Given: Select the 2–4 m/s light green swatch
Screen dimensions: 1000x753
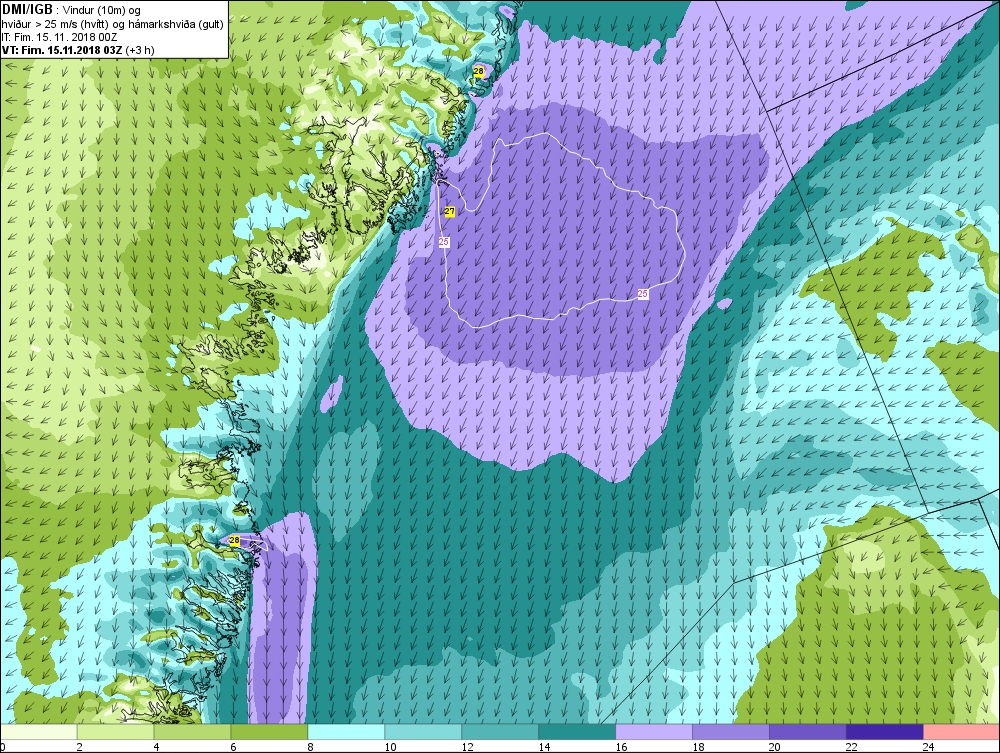Looking at the screenshot, I should [115, 732].
